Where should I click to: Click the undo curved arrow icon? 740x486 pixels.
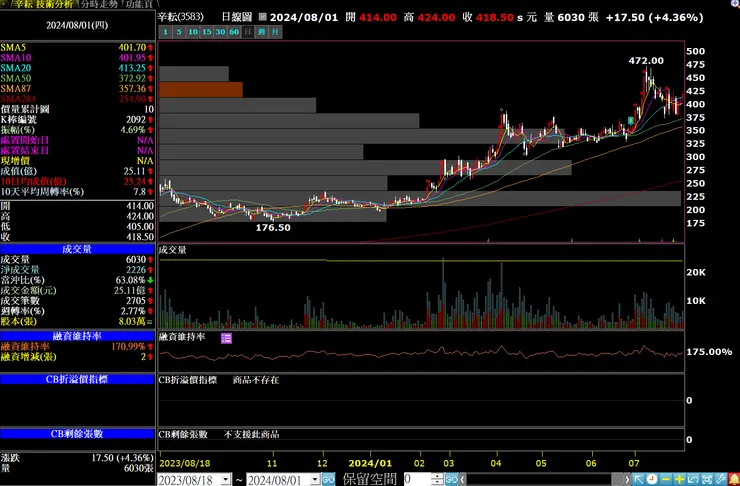[693, 479]
